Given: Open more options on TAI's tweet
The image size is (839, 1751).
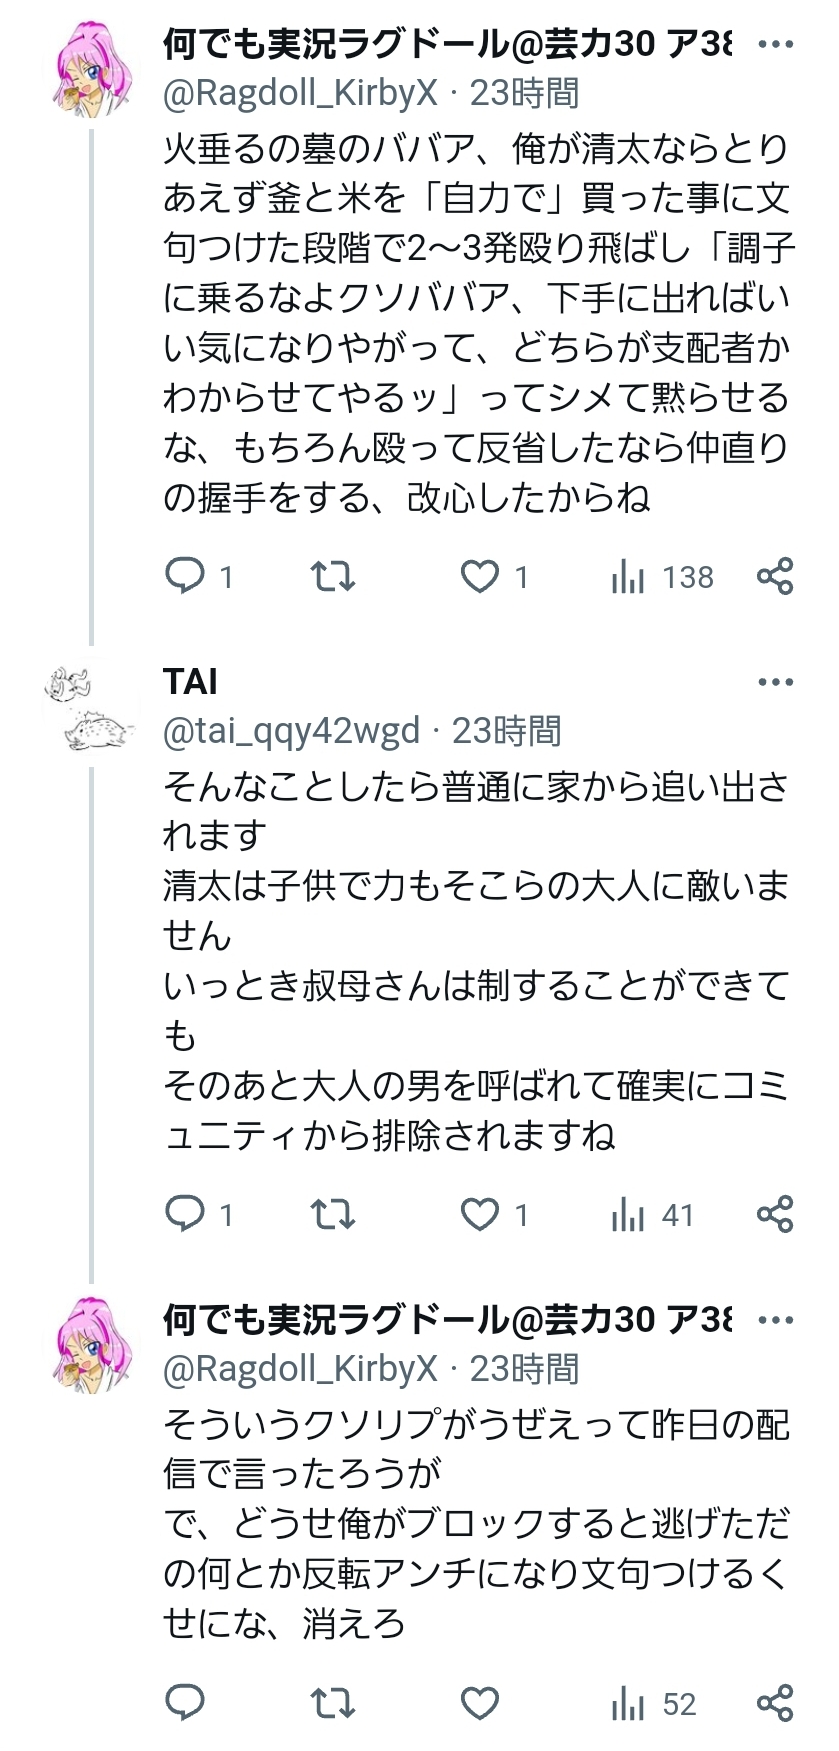Looking at the screenshot, I should pos(775,683).
